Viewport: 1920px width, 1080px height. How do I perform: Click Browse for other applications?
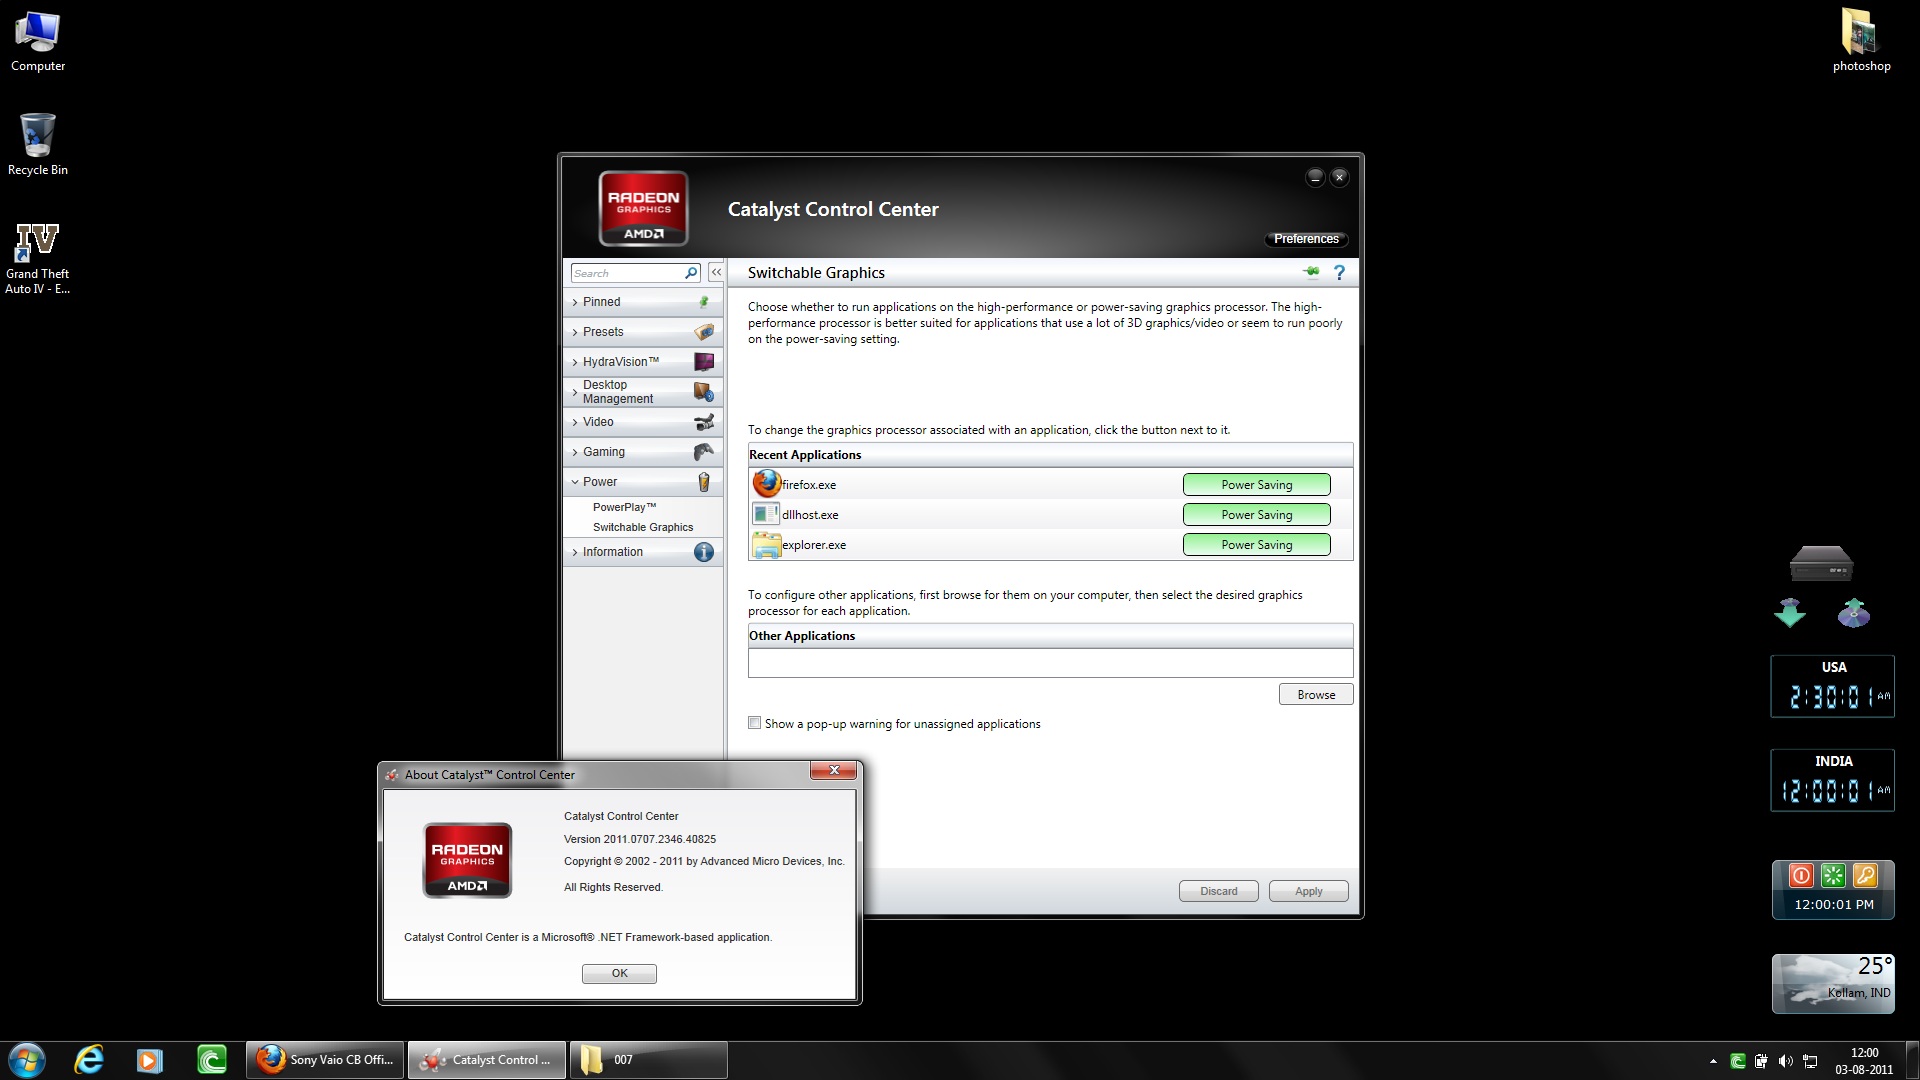pyautogui.click(x=1316, y=694)
